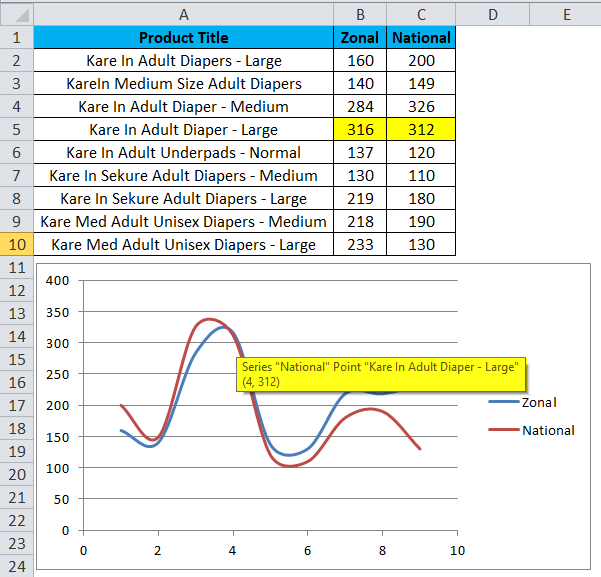Click the vertical axis label 250

[57, 375]
